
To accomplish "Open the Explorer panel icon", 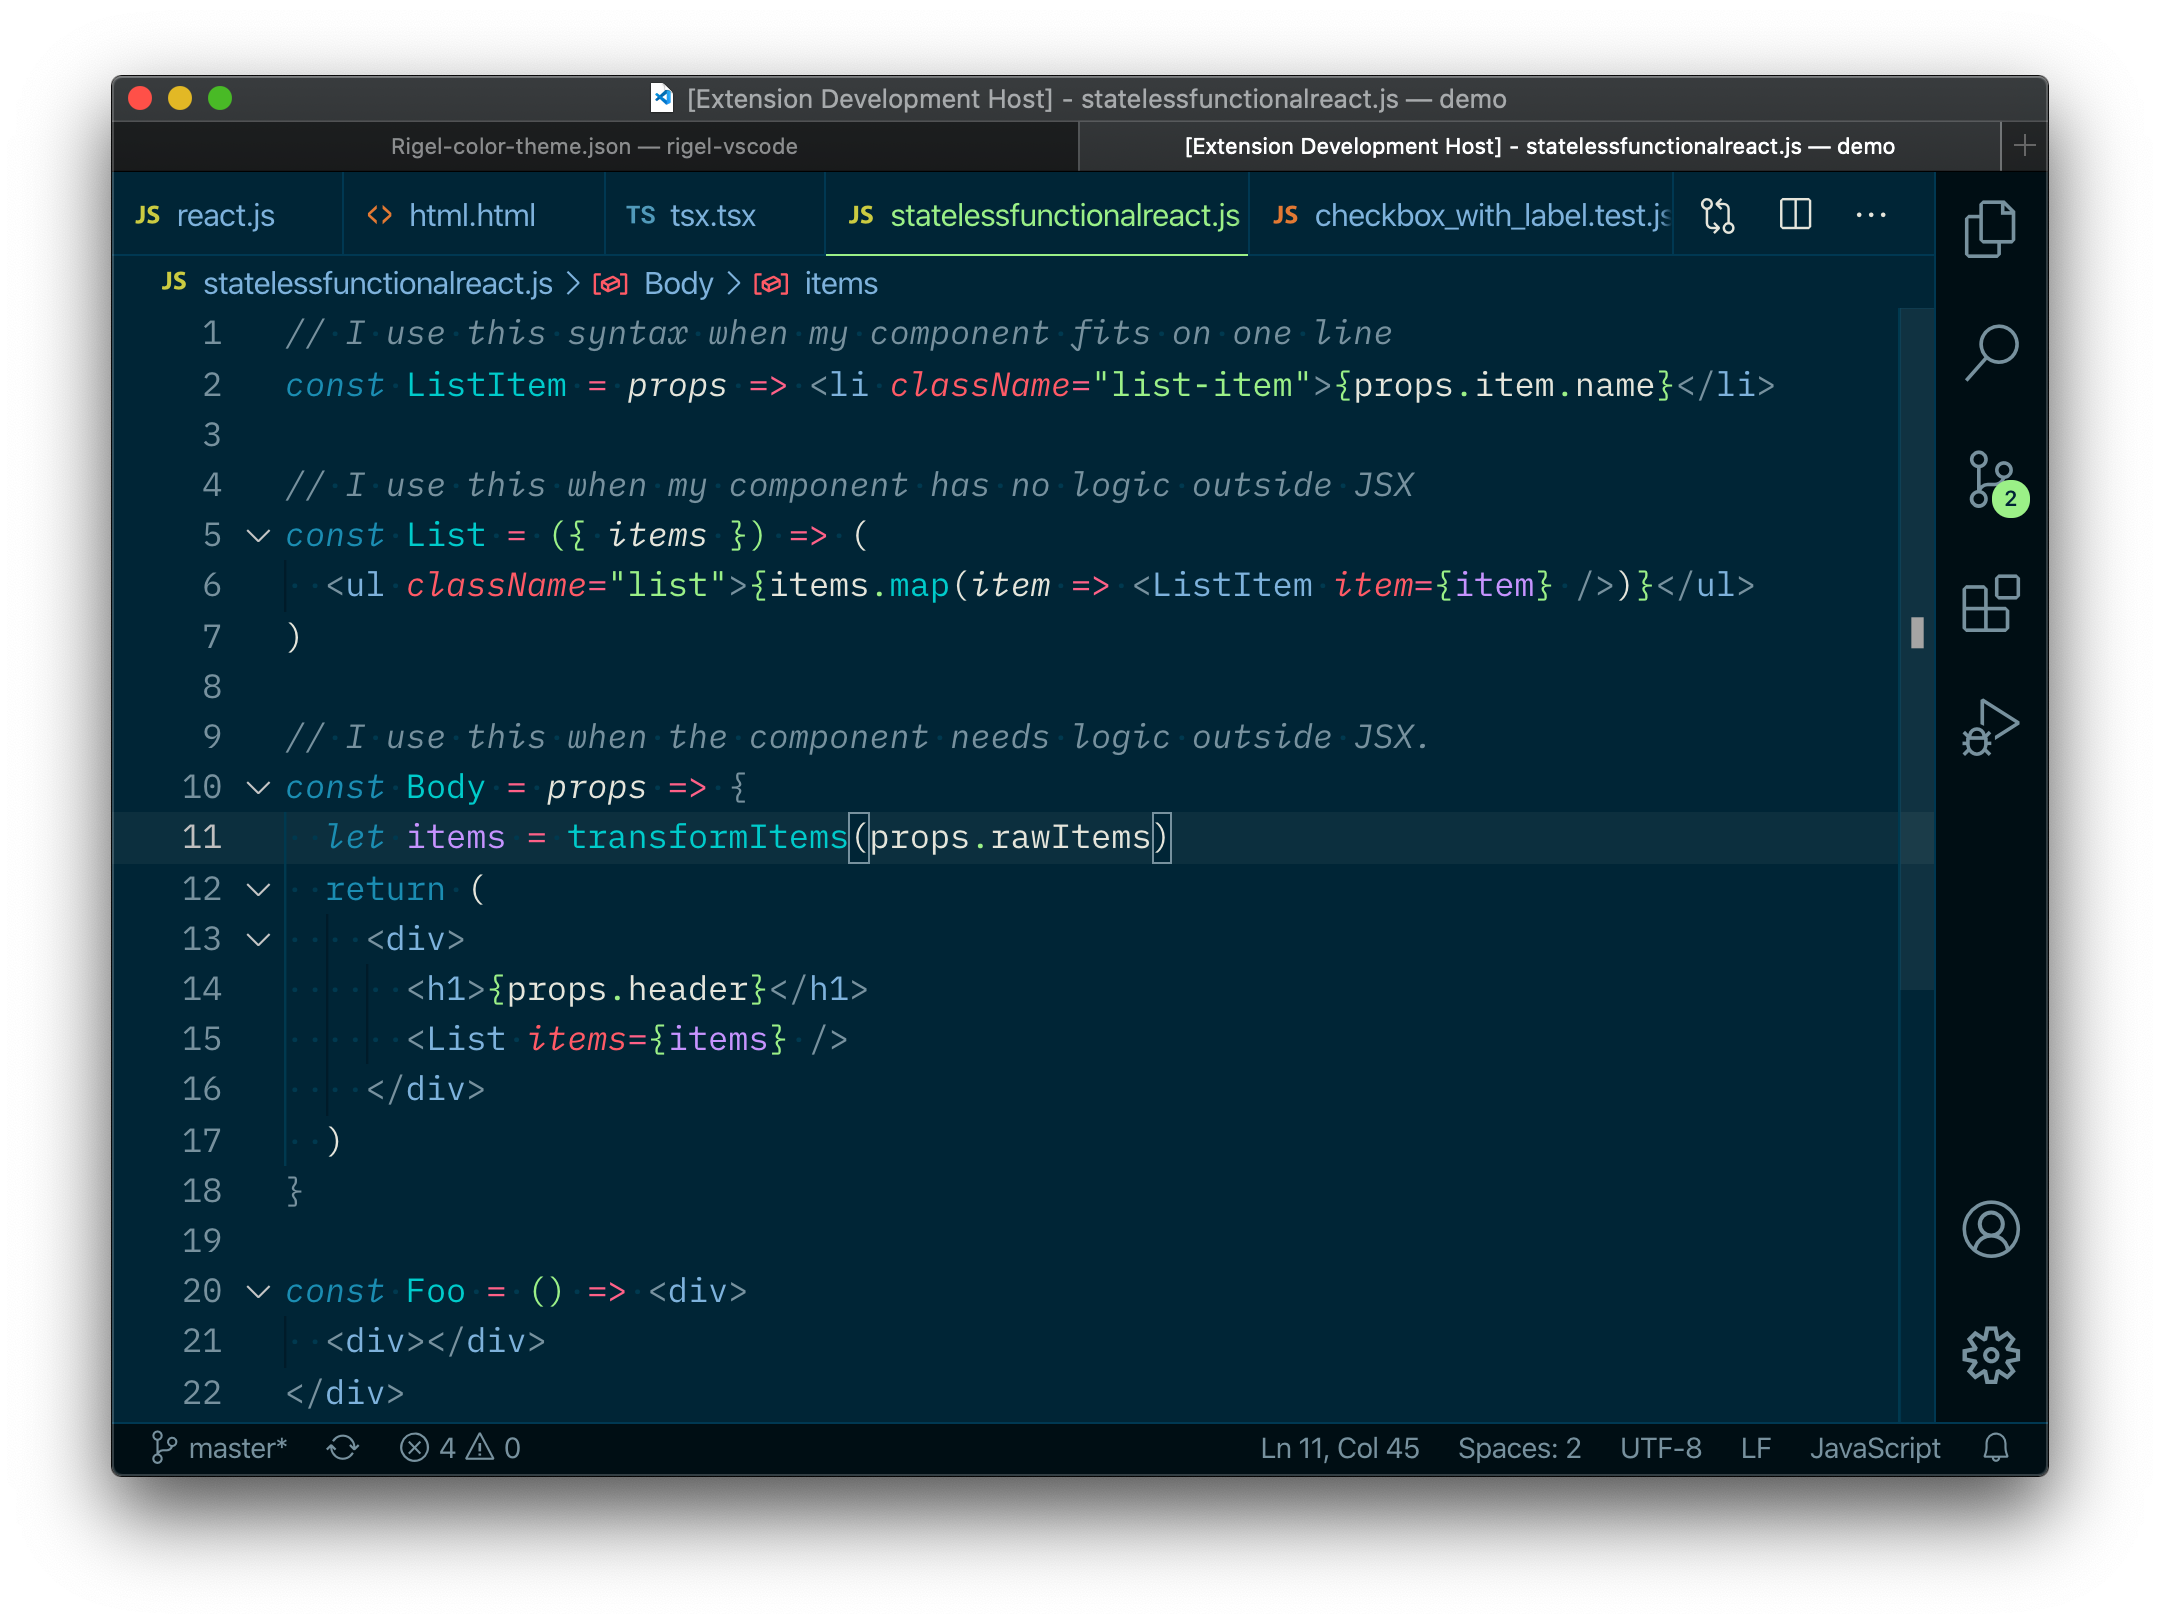I will (x=1990, y=228).
